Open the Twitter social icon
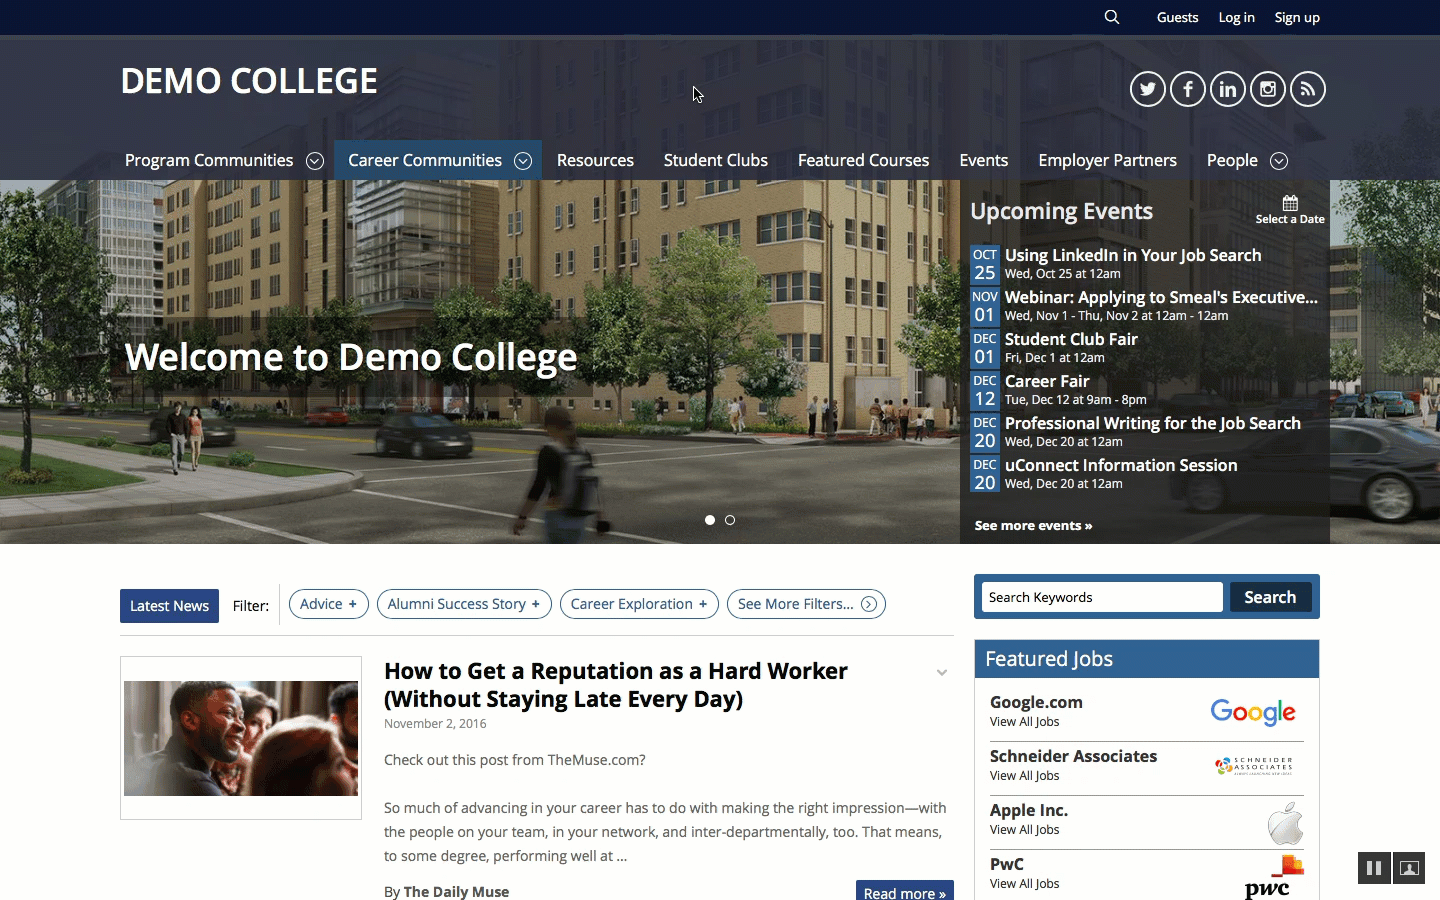Screen dimensions: 1440x900 tap(1147, 89)
